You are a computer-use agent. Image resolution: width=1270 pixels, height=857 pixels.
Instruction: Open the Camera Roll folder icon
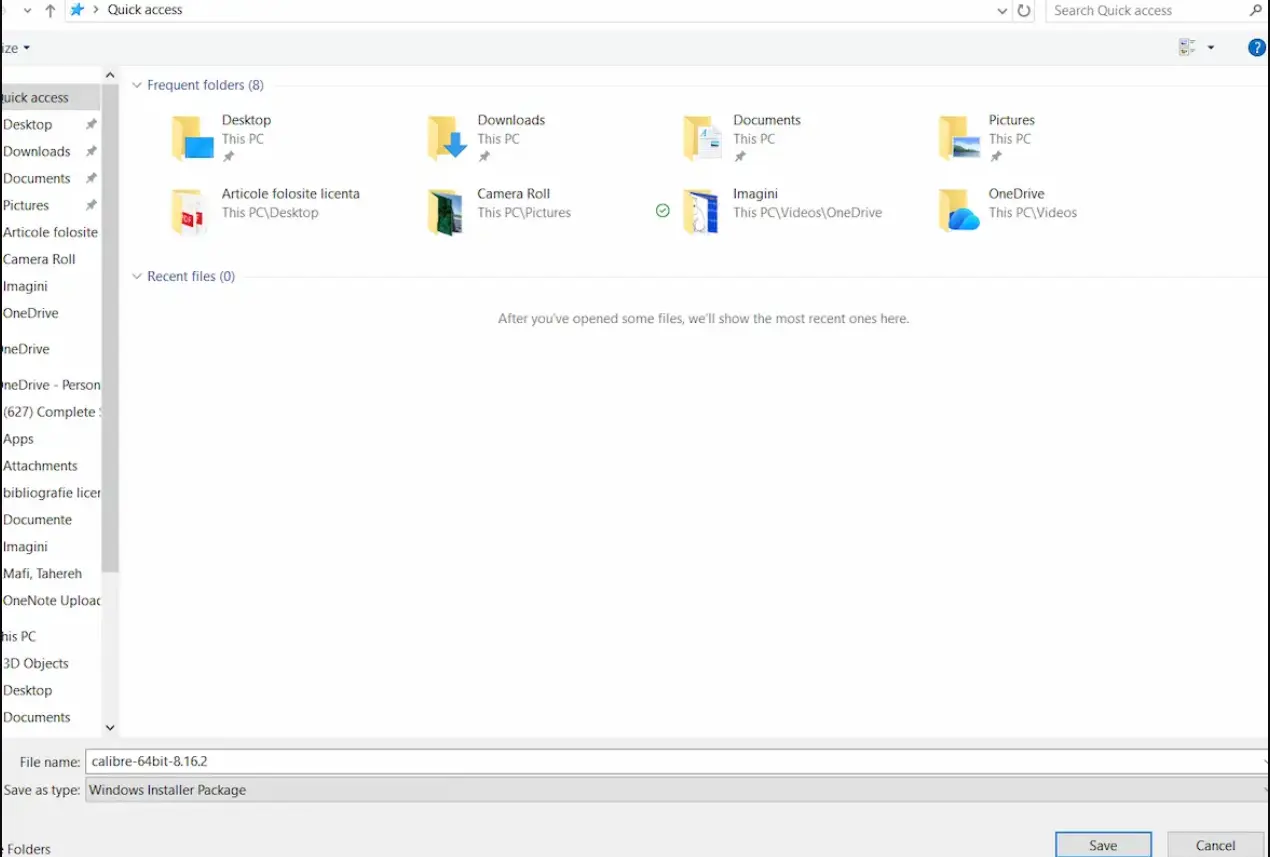click(x=445, y=212)
